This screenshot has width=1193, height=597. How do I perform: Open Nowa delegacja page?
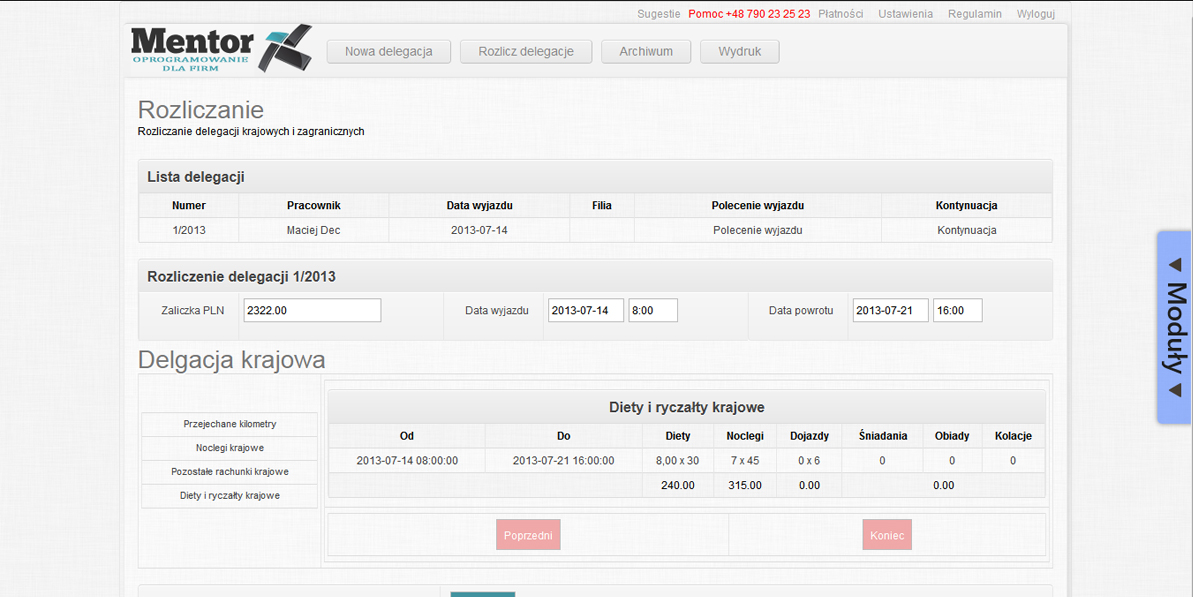389,52
